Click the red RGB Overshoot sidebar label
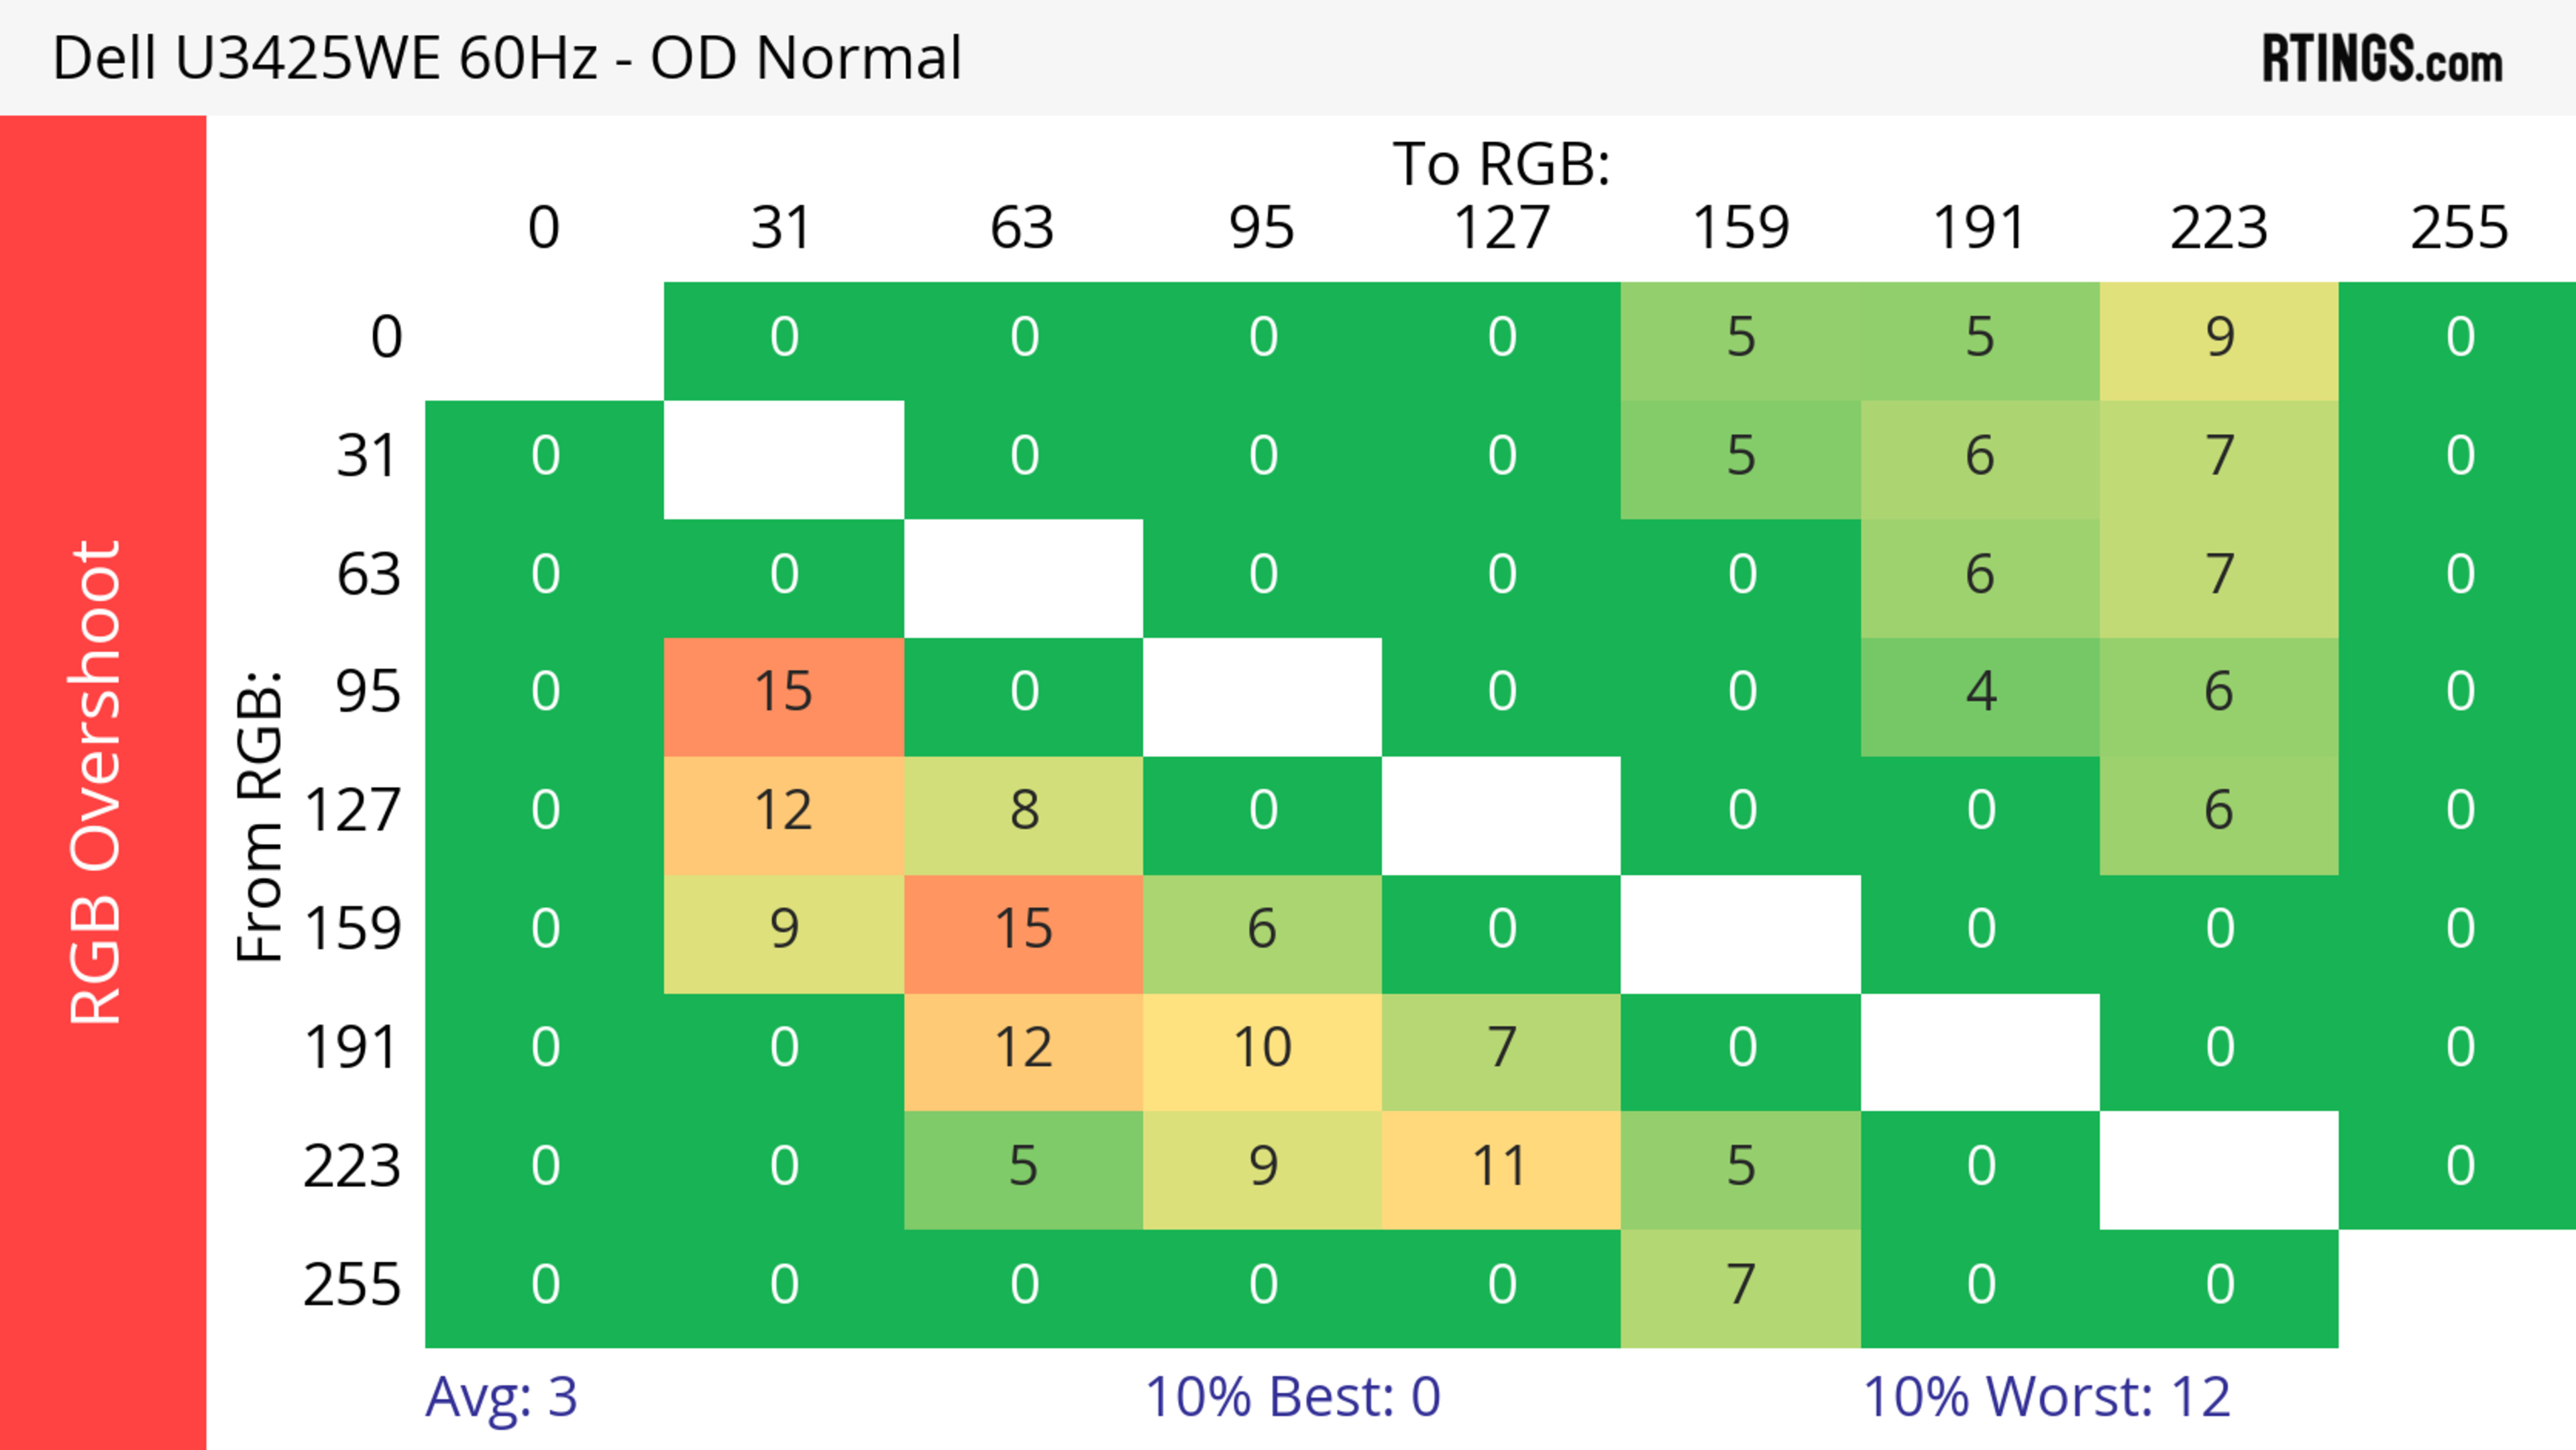The image size is (2576, 1450). (x=96, y=782)
